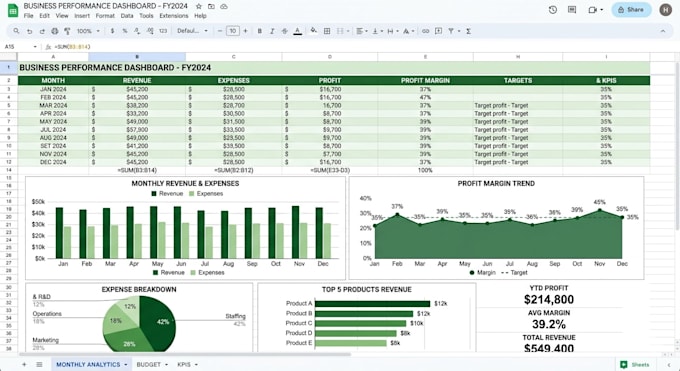Insert a link
Screen dimensions: 680x371
425,31
